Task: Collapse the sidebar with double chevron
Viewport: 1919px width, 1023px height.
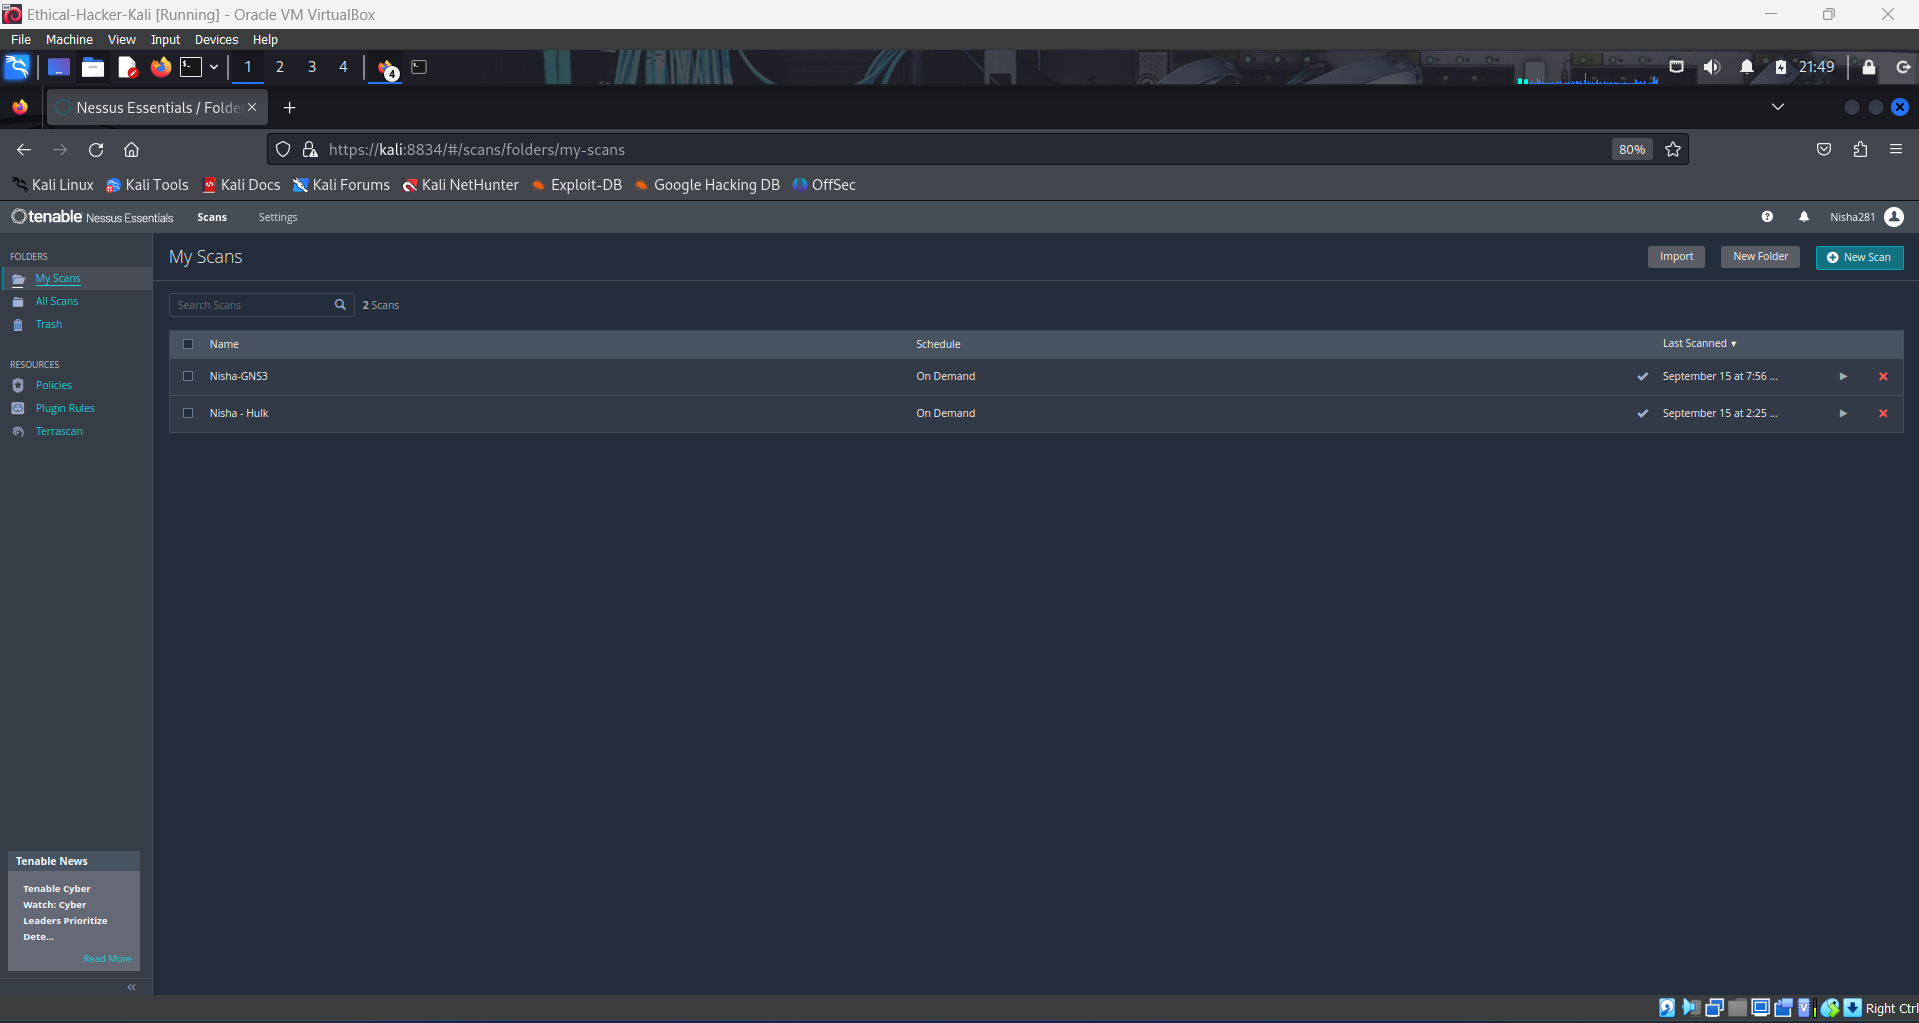Action: [131, 987]
